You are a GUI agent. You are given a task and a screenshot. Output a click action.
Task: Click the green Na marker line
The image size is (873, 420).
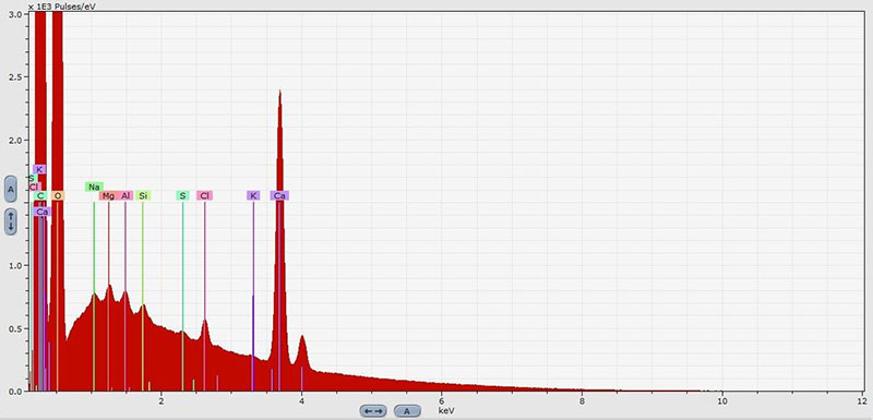point(94,295)
